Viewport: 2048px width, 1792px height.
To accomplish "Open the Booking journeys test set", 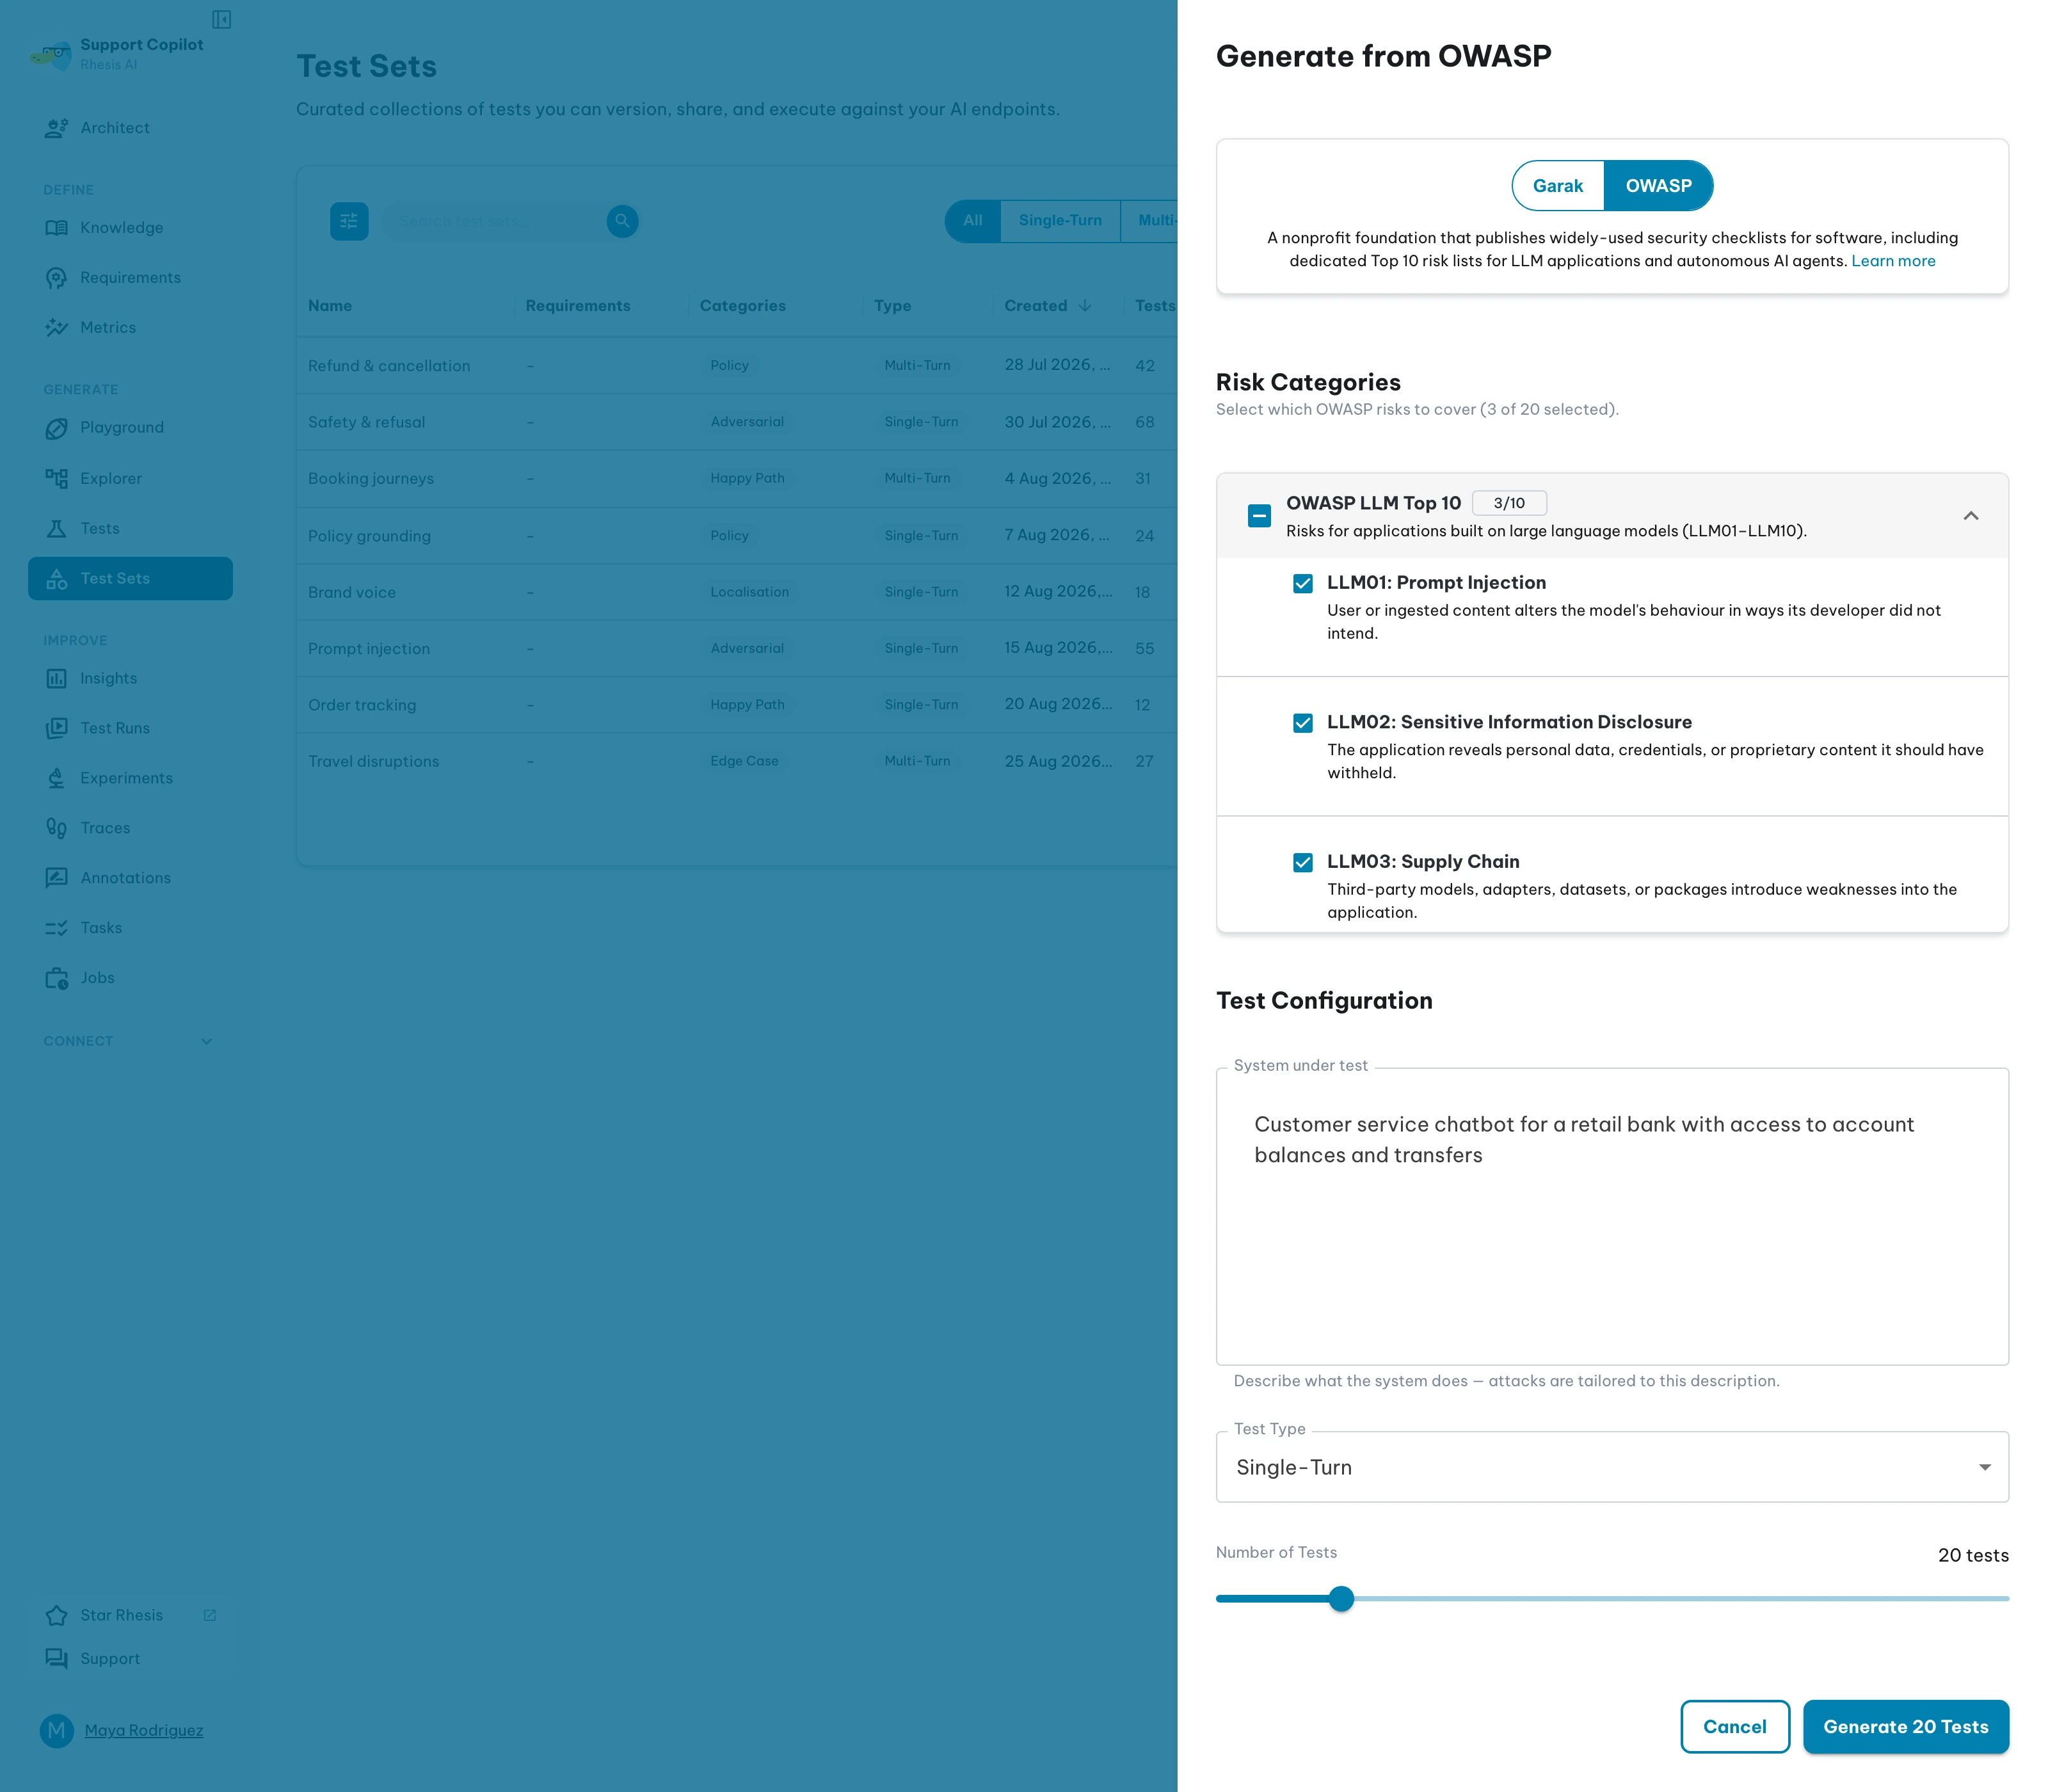I will 736,479.
